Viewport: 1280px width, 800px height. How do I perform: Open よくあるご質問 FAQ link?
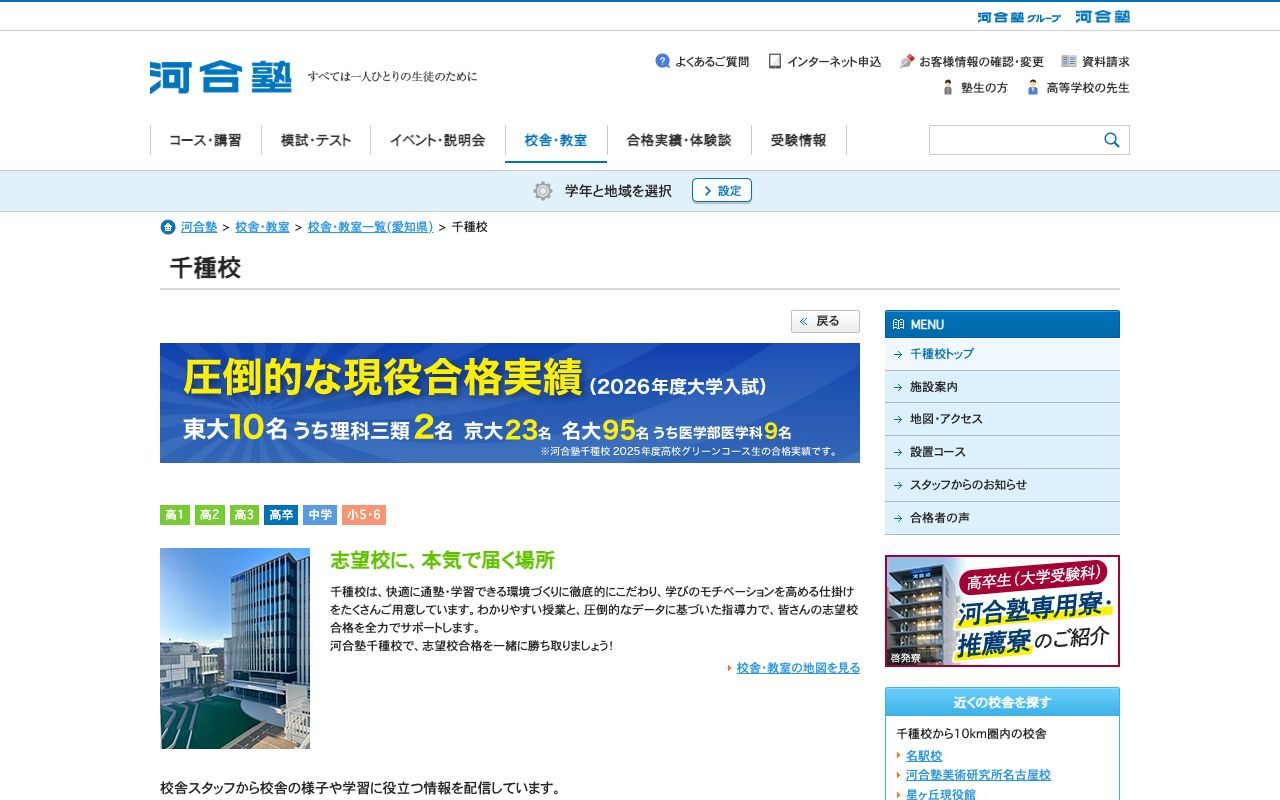click(702, 61)
